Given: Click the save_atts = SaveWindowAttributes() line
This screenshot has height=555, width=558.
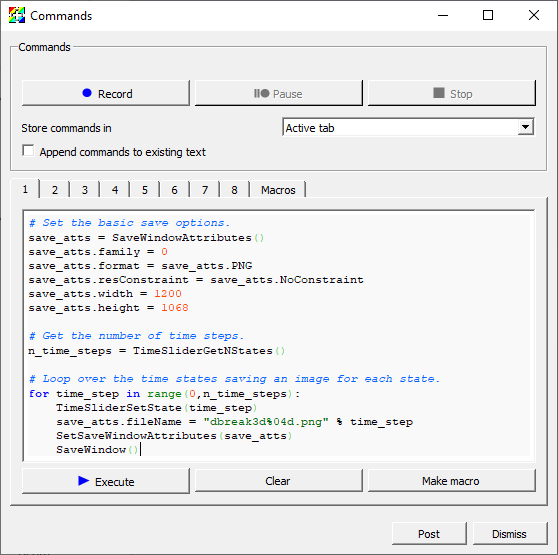Looking at the screenshot, I should (x=146, y=238).
